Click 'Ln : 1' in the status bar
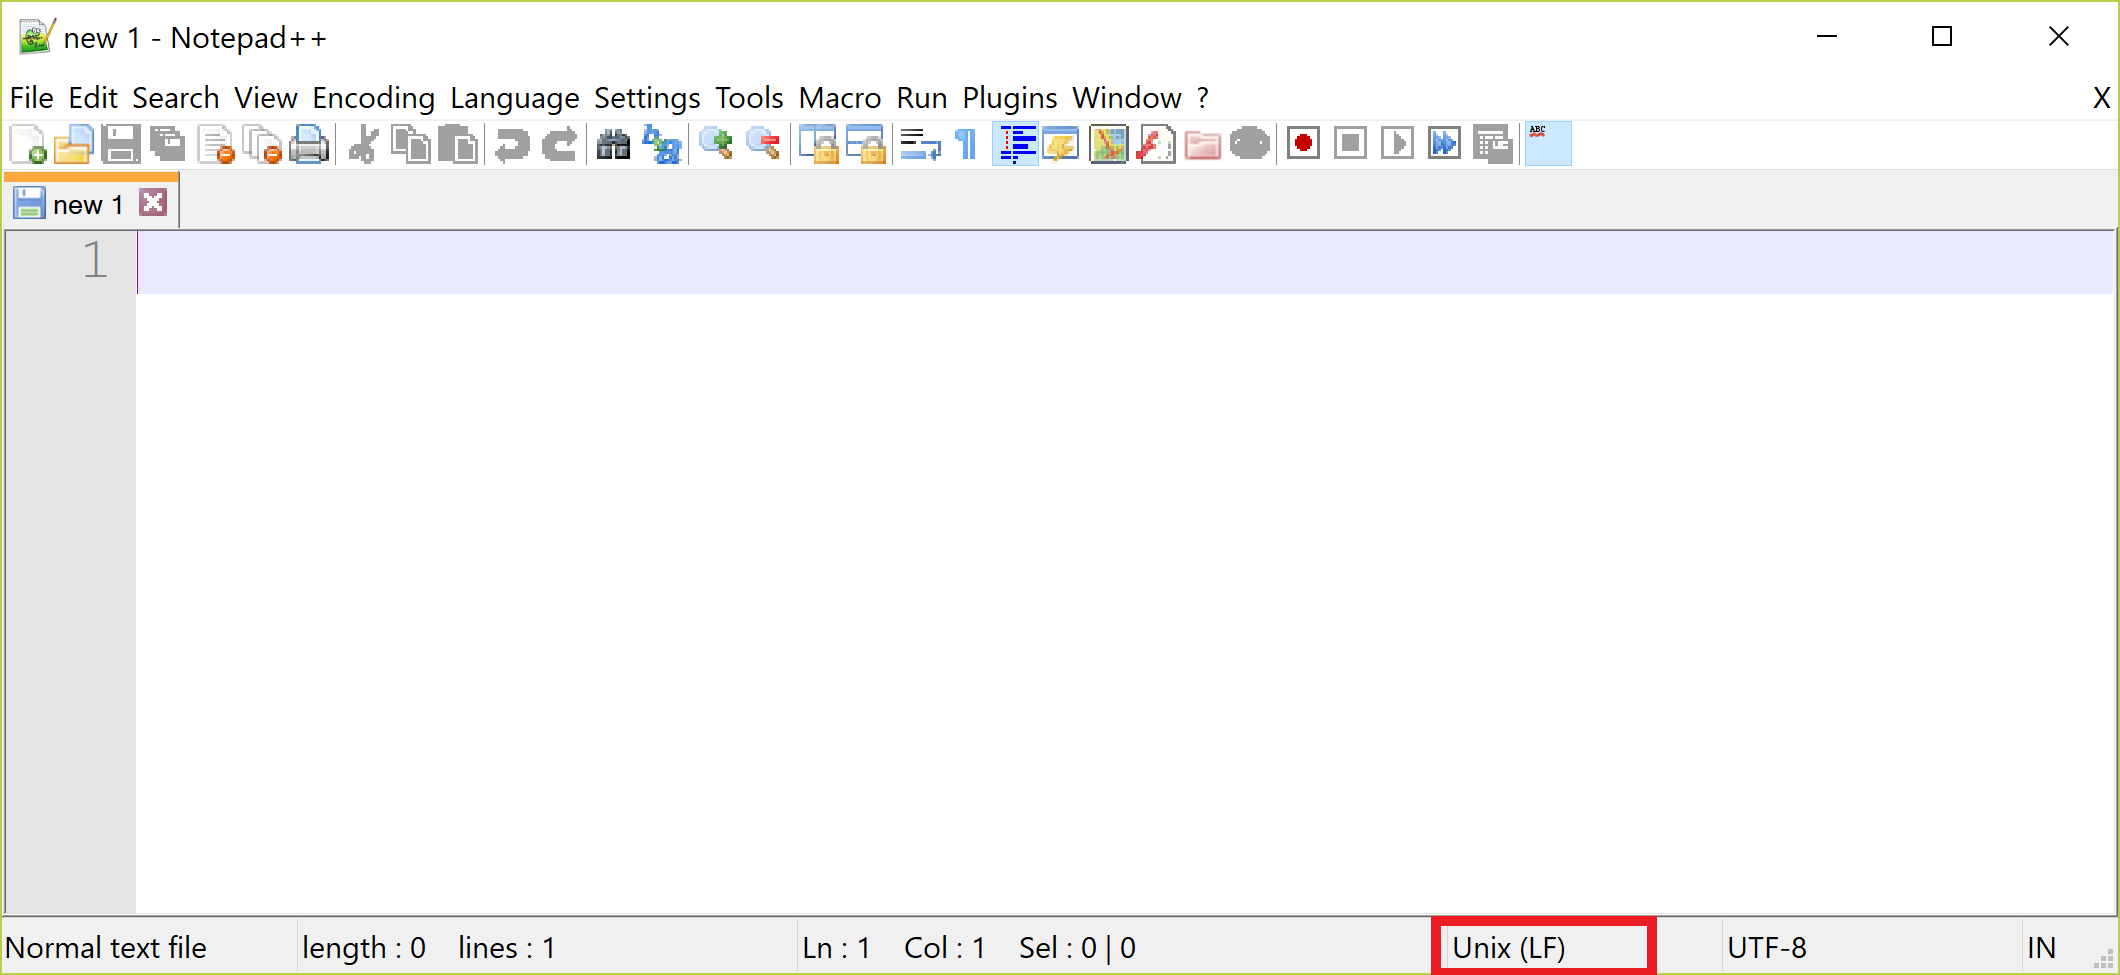2120x975 pixels. pyautogui.click(x=836, y=948)
